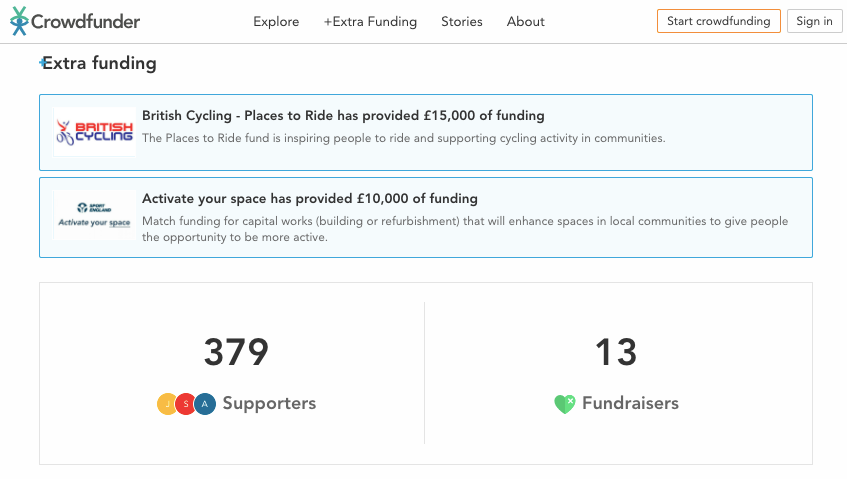The height and width of the screenshot is (479, 847).
Task: Click the blue plus beside Extra funding heading
Action: point(42,63)
